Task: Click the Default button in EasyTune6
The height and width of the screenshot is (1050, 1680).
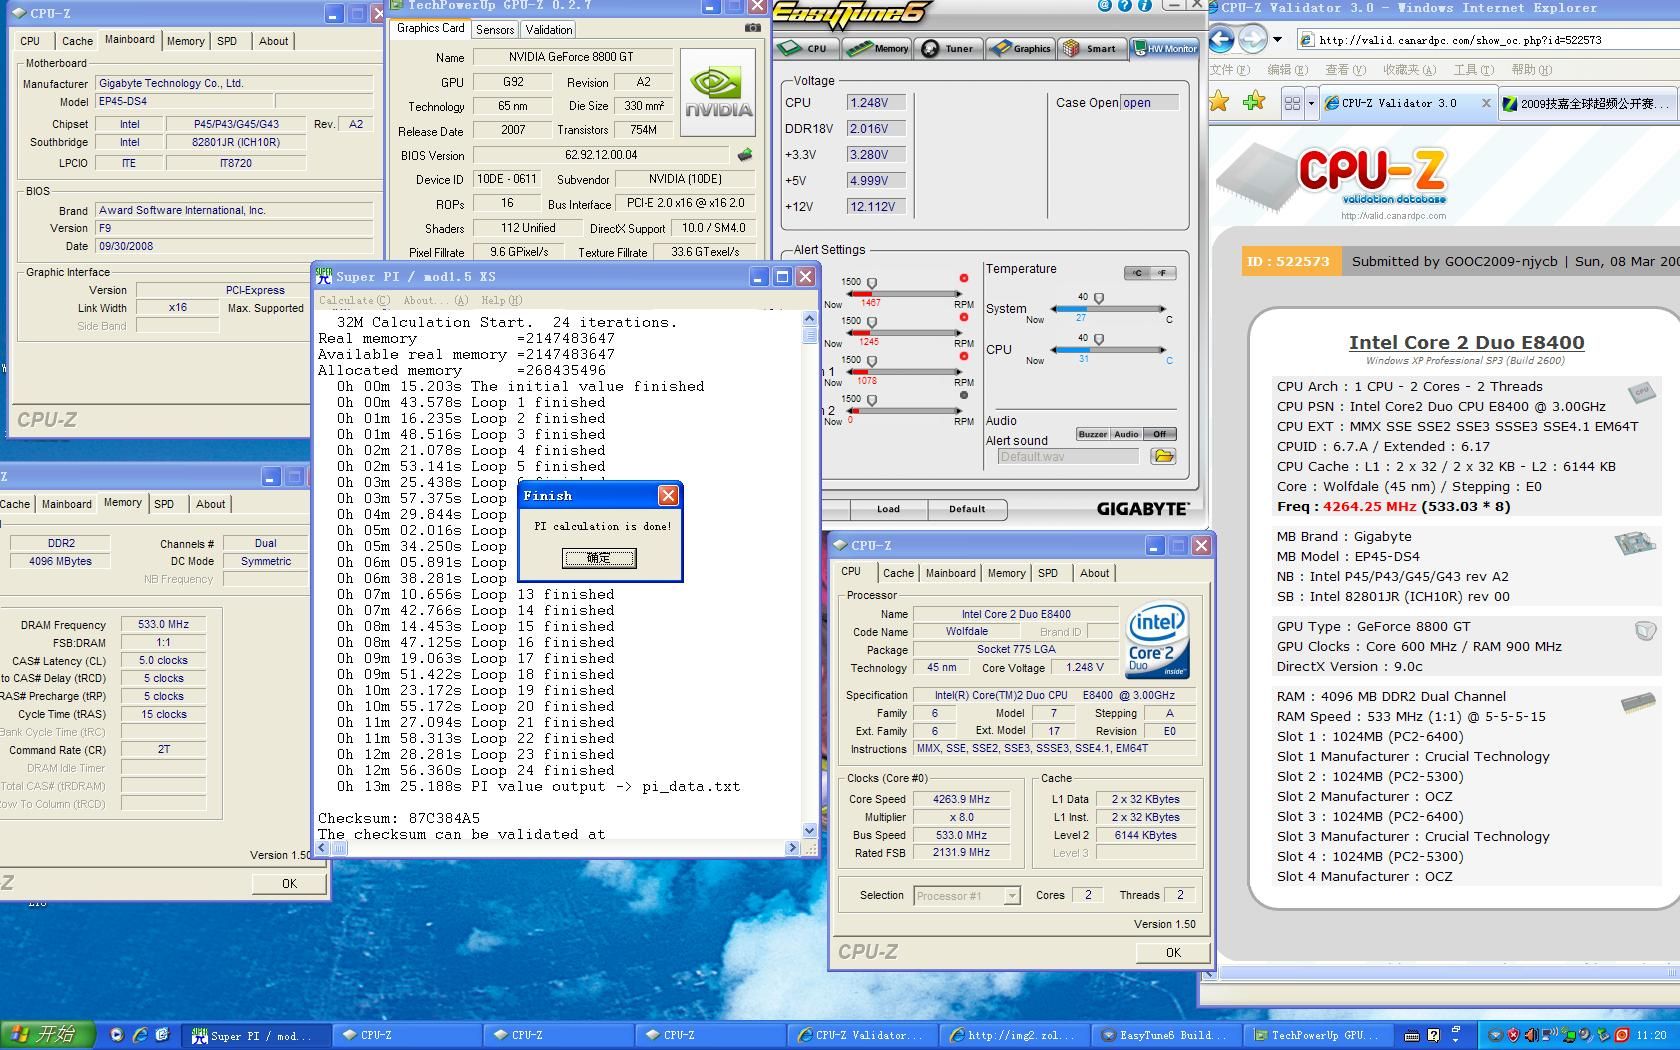Action: point(967,509)
